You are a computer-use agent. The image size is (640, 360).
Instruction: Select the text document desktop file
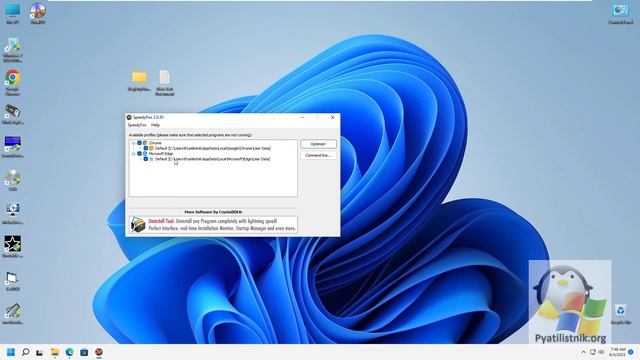(x=164, y=83)
